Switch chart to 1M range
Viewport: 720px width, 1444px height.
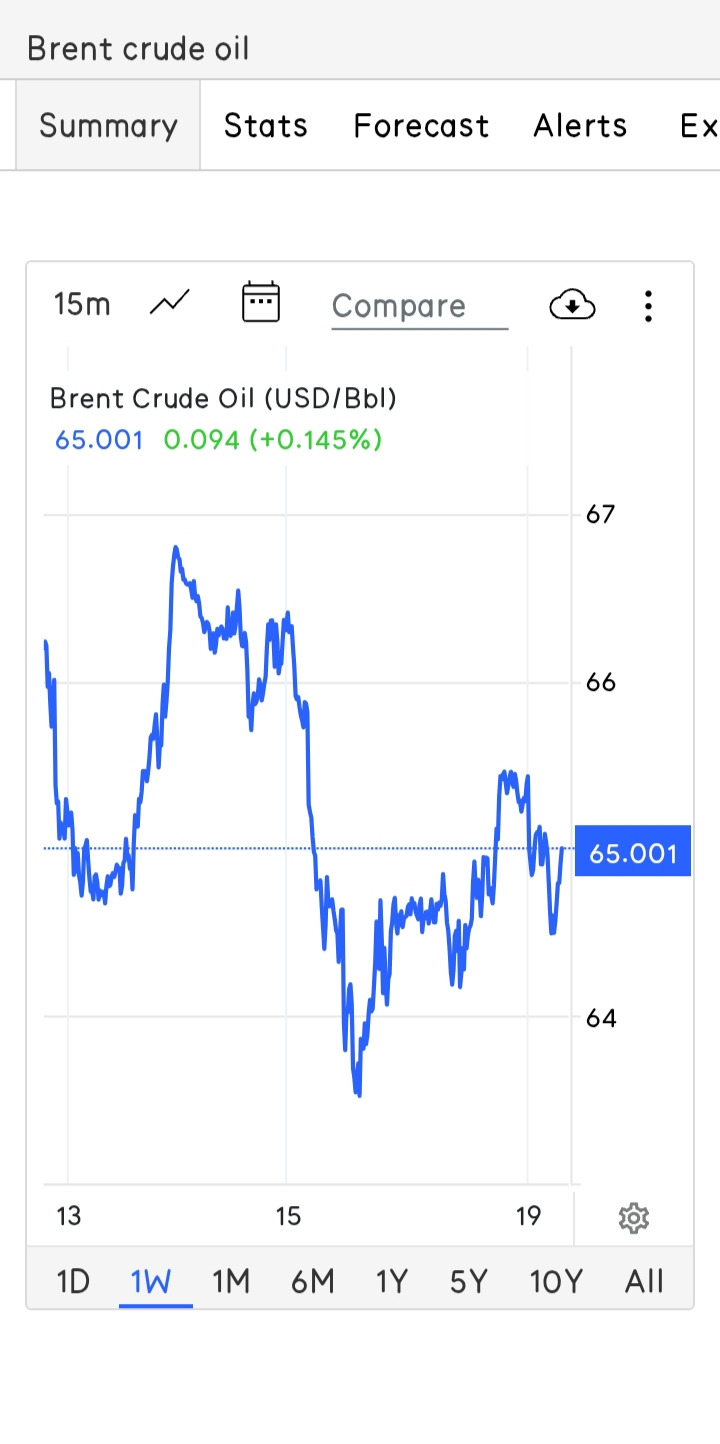[x=231, y=1281]
